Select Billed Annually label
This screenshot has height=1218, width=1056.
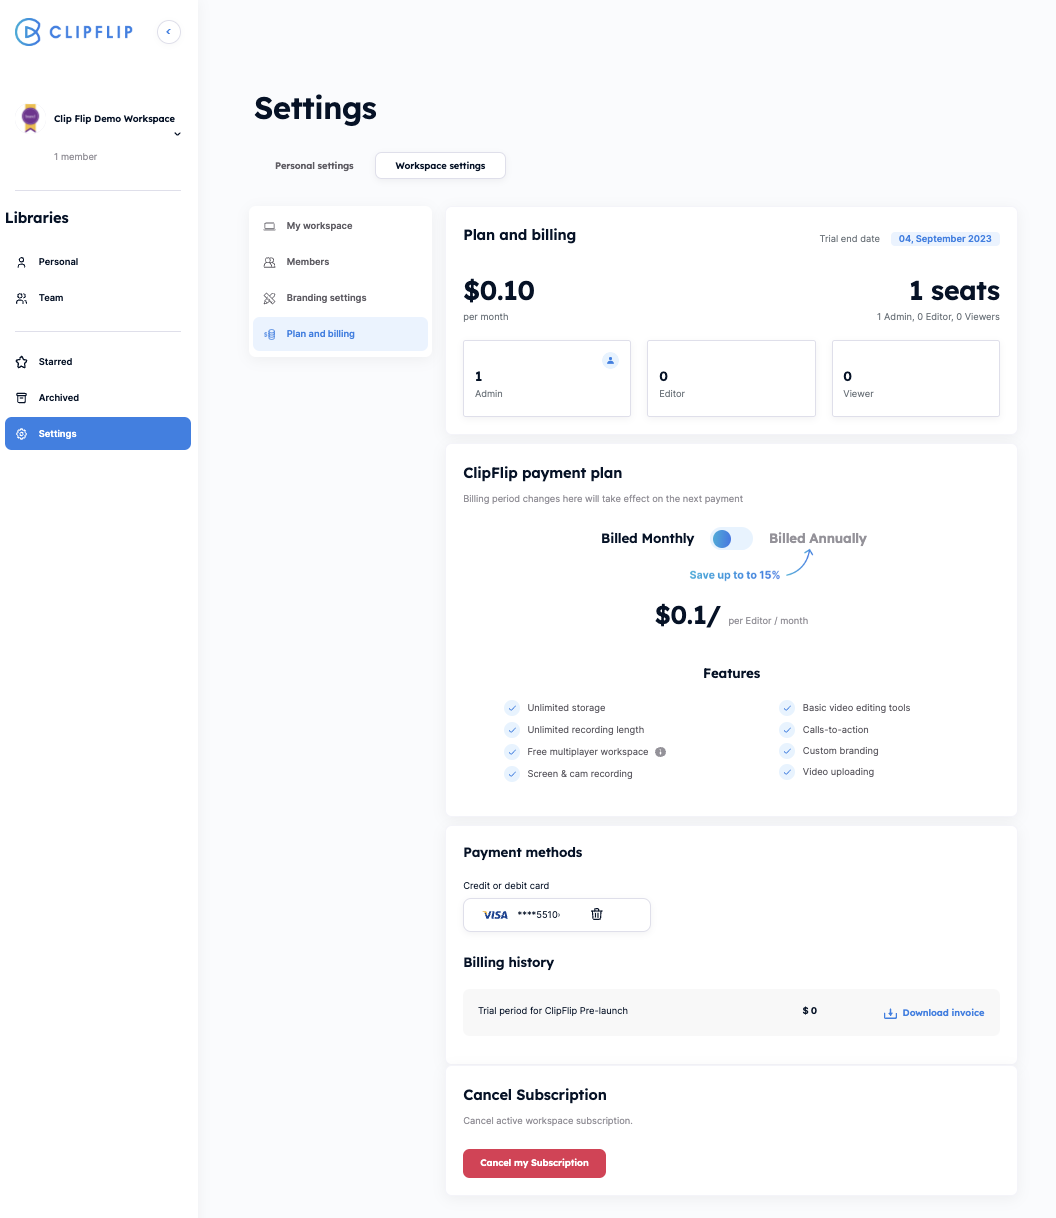coord(817,539)
